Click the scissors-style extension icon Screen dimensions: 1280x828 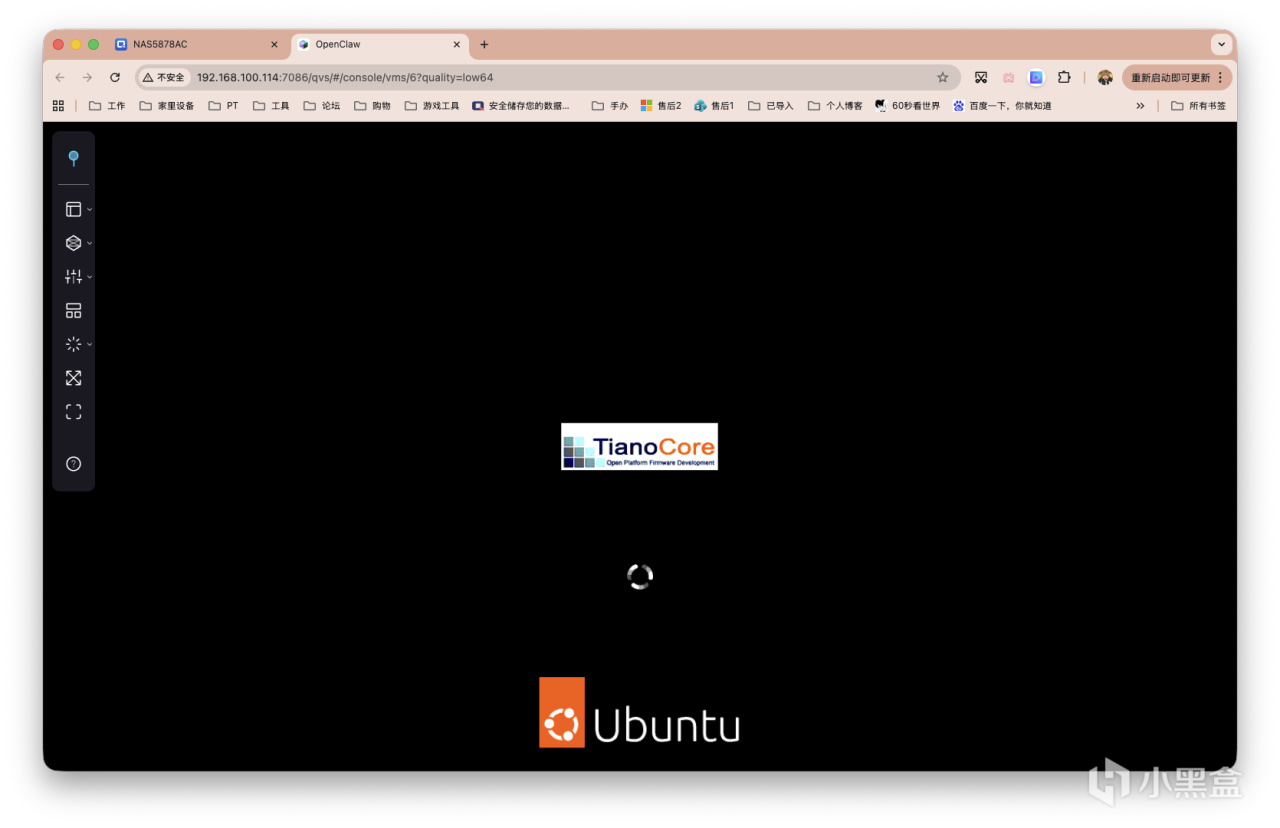(981, 77)
